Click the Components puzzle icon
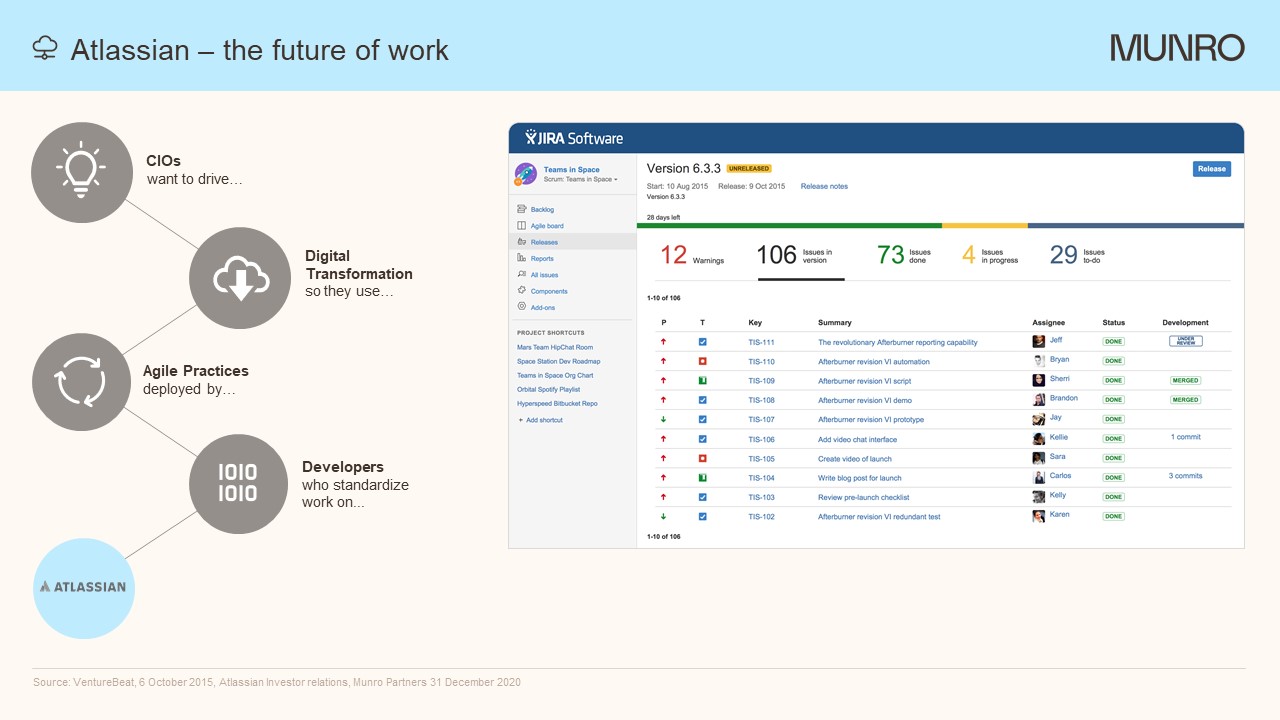 coord(522,291)
